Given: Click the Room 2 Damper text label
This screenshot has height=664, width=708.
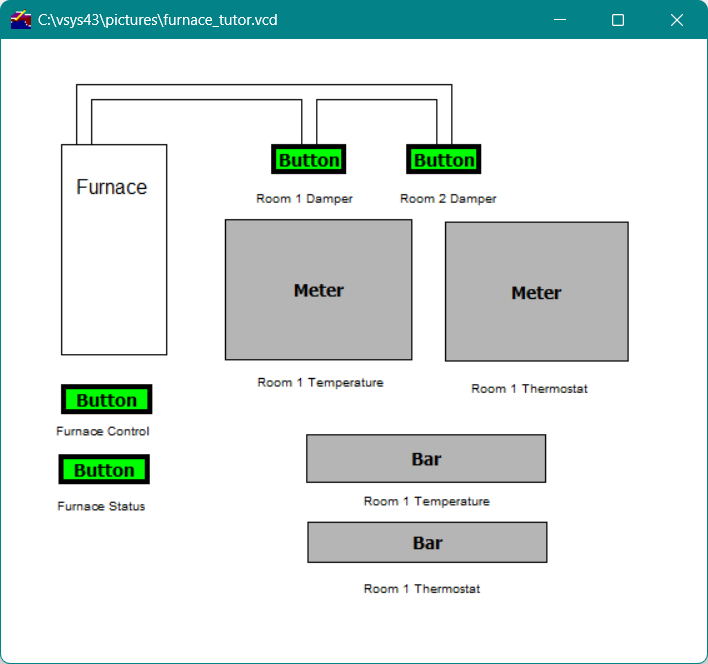Looking at the screenshot, I should coord(448,199).
